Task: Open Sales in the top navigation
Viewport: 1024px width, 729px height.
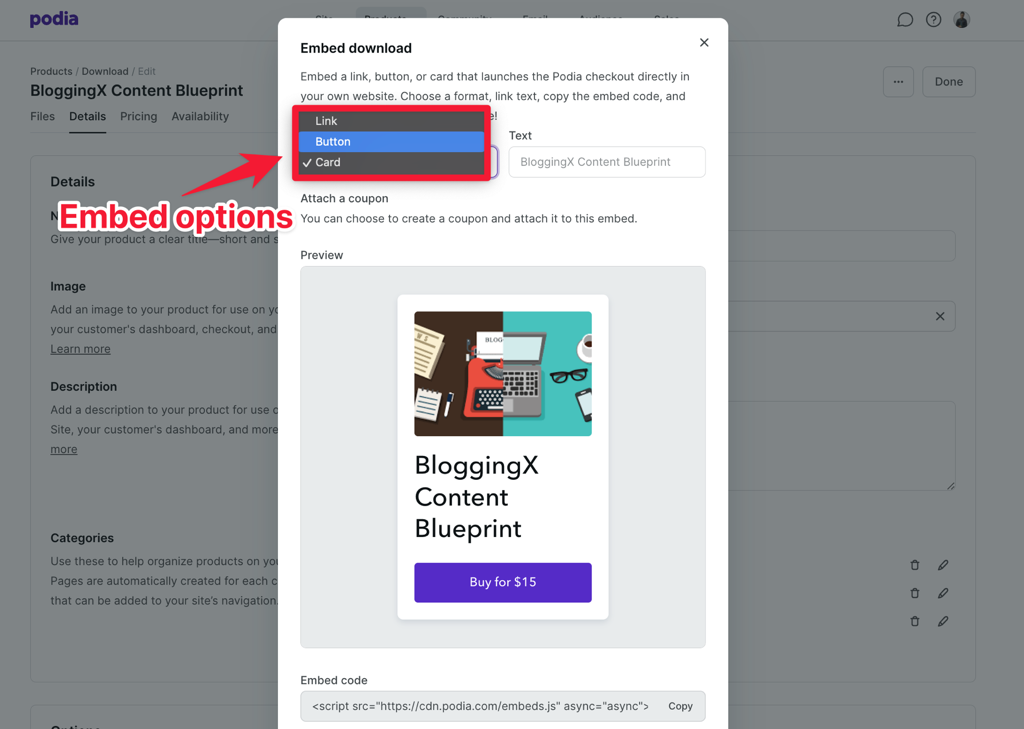Action: (666, 17)
